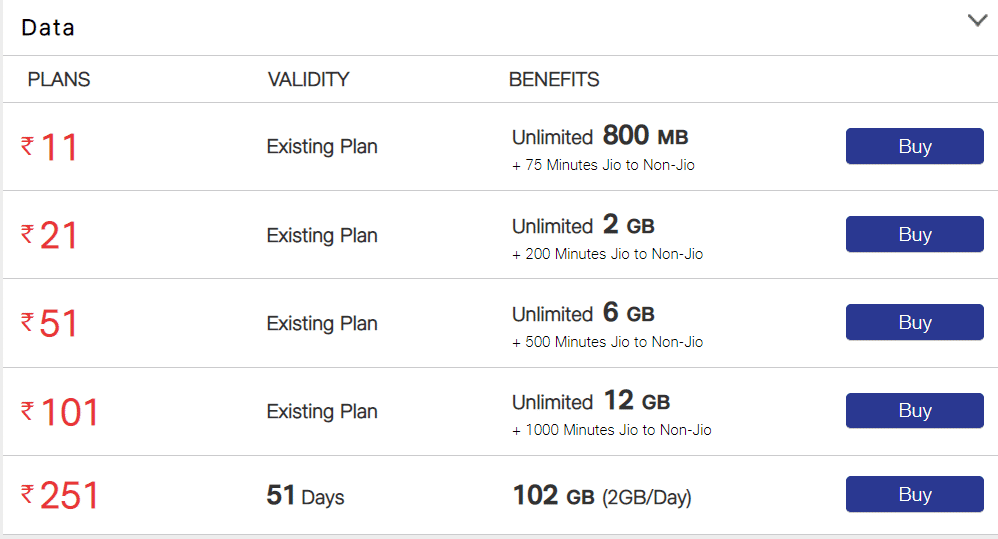Select the ₹11 plan price
The height and width of the screenshot is (539, 998).
50,148
